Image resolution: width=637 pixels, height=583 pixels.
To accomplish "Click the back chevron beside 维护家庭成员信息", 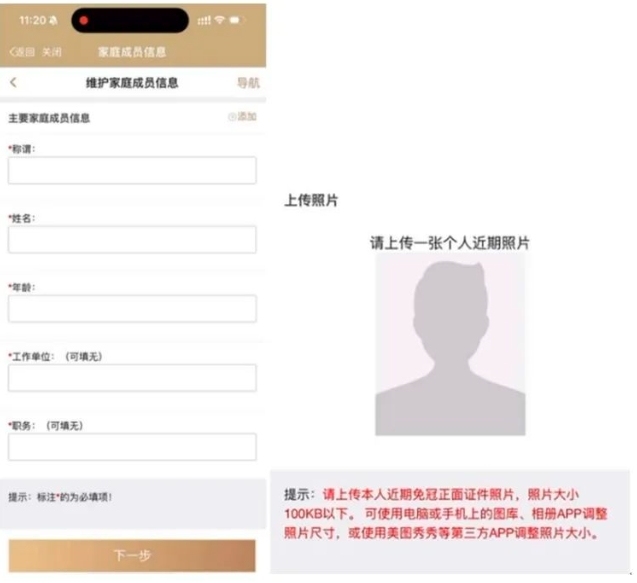I will (x=13, y=82).
